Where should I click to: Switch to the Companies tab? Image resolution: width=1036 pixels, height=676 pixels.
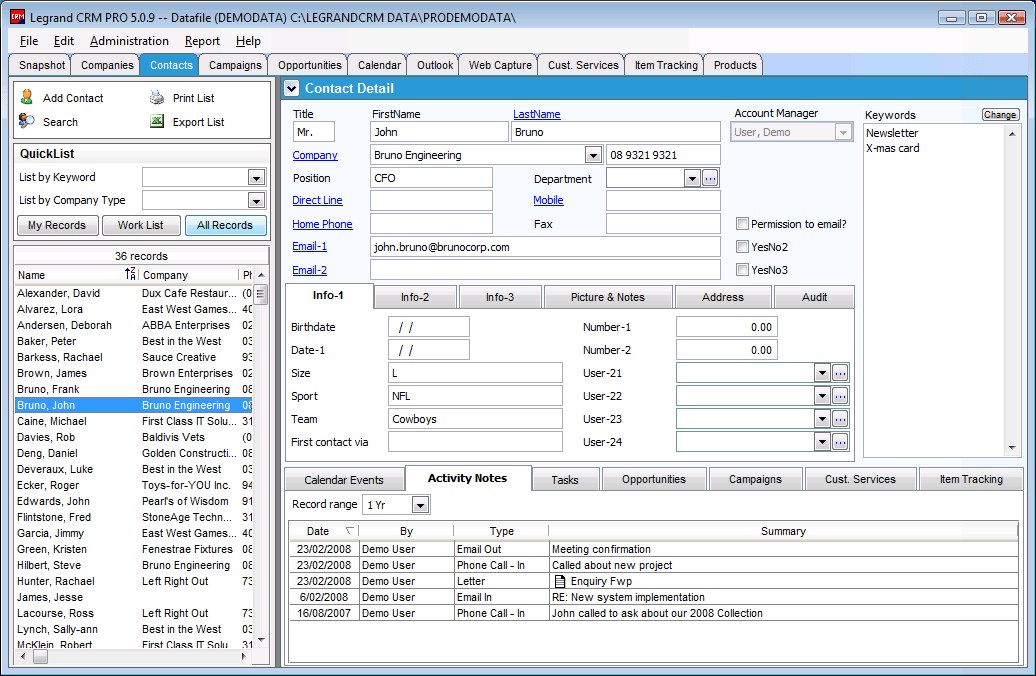click(107, 65)
